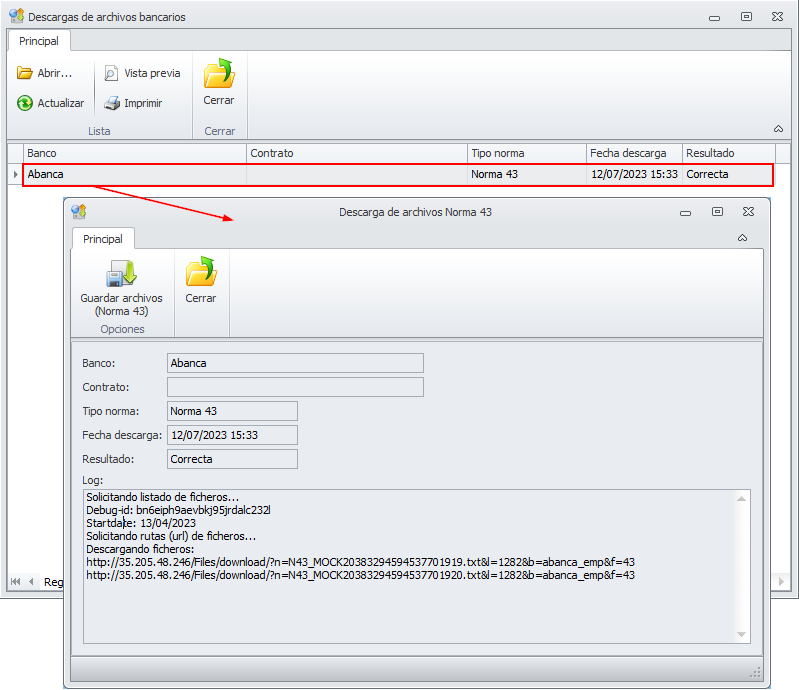Sort by Fecha descarga column header
The width and height of the screenshot is (799, 690).
[x=634, y=153]
